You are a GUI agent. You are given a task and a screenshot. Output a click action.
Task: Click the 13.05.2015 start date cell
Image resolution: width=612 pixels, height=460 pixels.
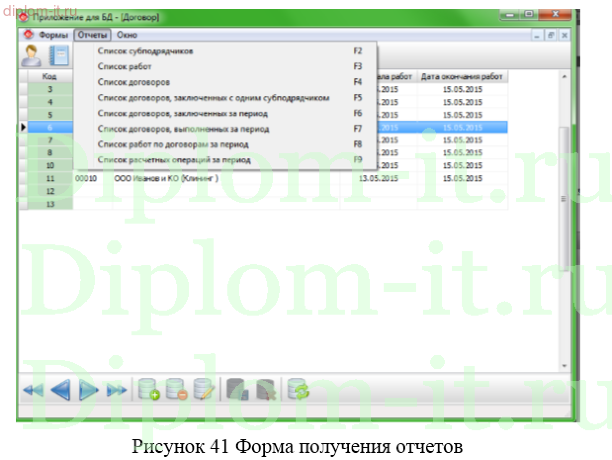click(378, 178)
